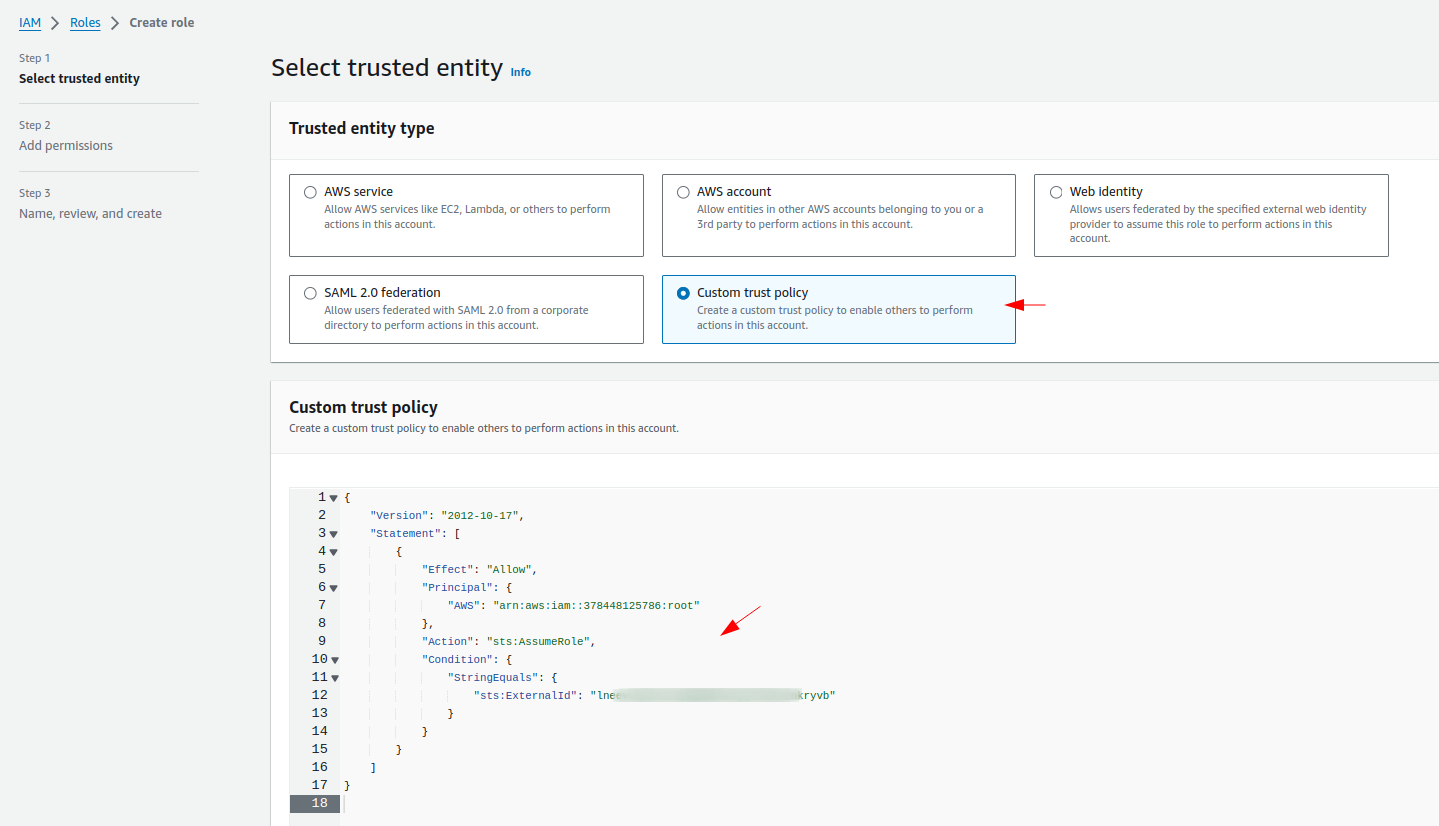1439x826 pixels.
Task: Select the AWS service radio button
Action: pyautogui.click(x=310, y=192)
